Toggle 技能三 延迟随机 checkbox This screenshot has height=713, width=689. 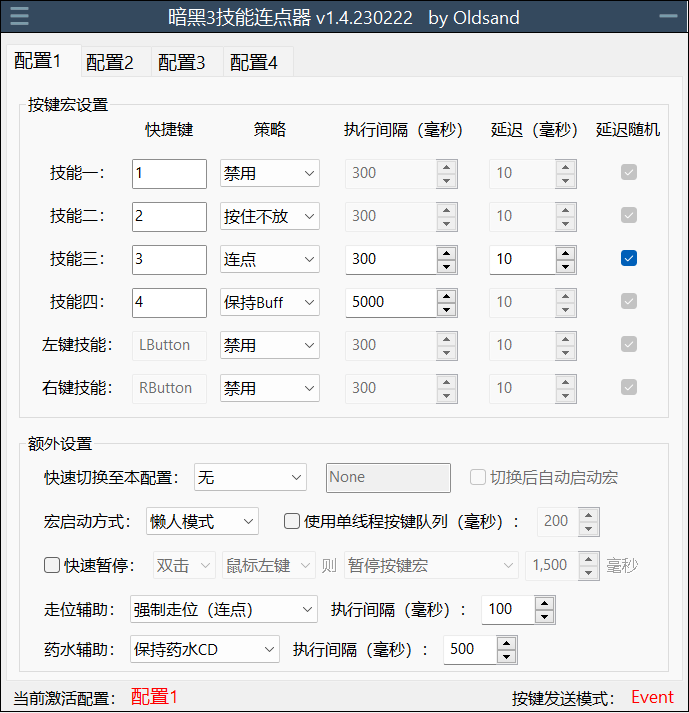pos(629,258)
